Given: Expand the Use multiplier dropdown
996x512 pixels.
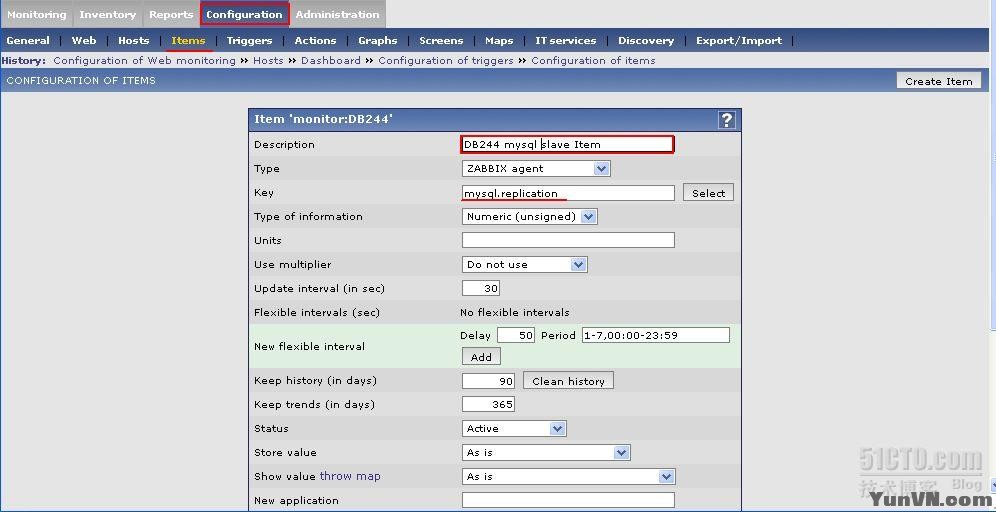Looking at the screenshot, I should click(x=525, y=264).
